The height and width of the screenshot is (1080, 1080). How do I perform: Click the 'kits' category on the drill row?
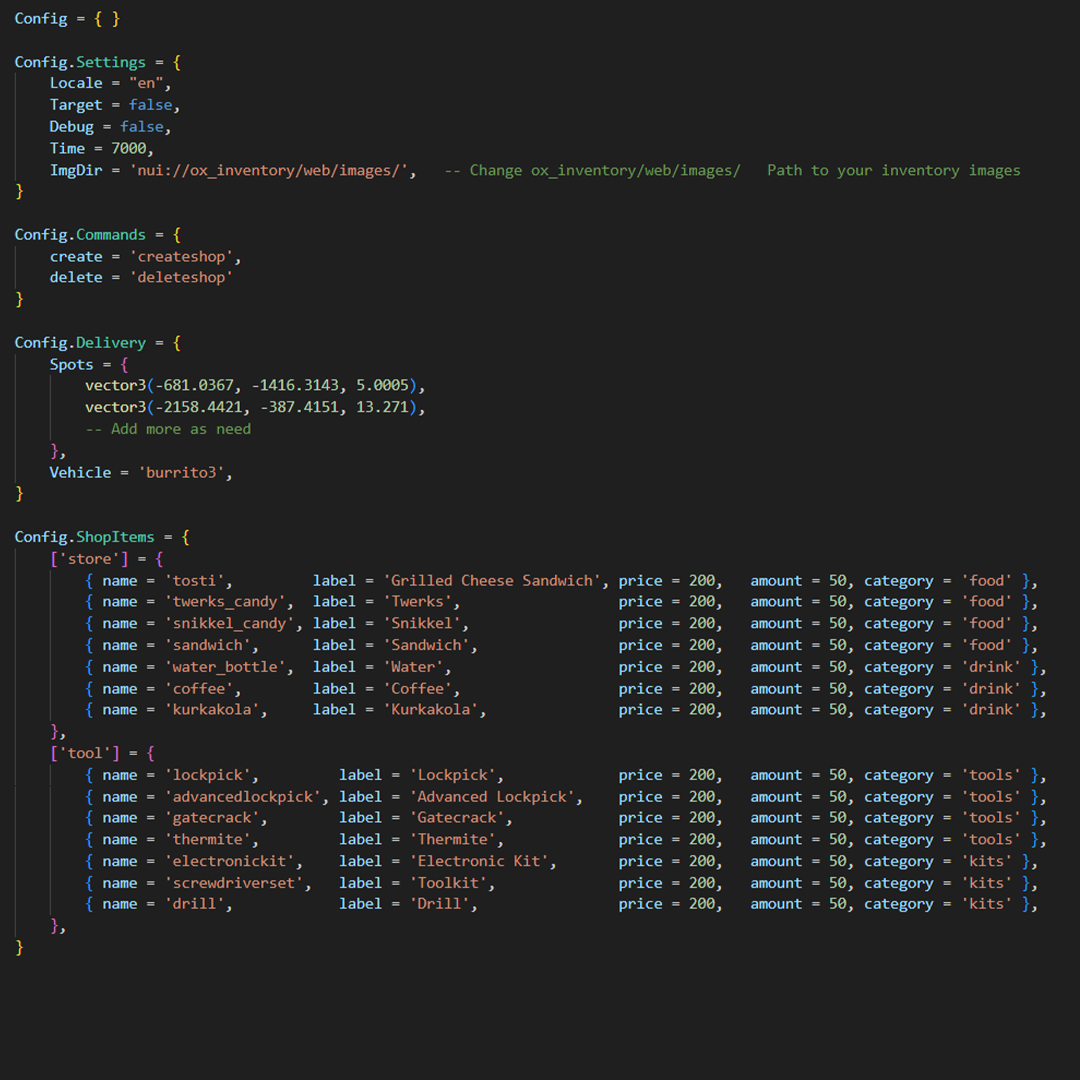click(x=986, y=904)
